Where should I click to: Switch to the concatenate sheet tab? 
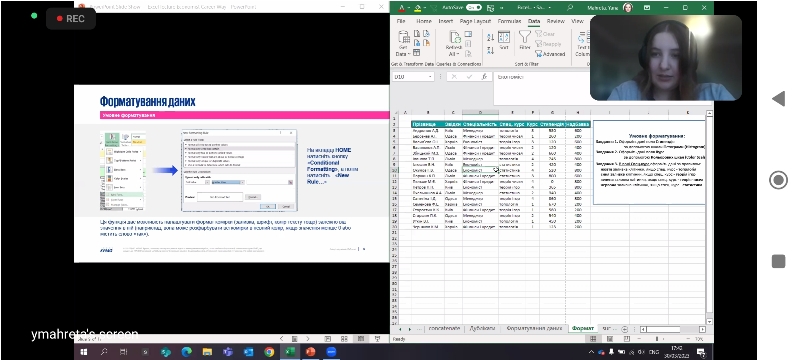(444, 328)
